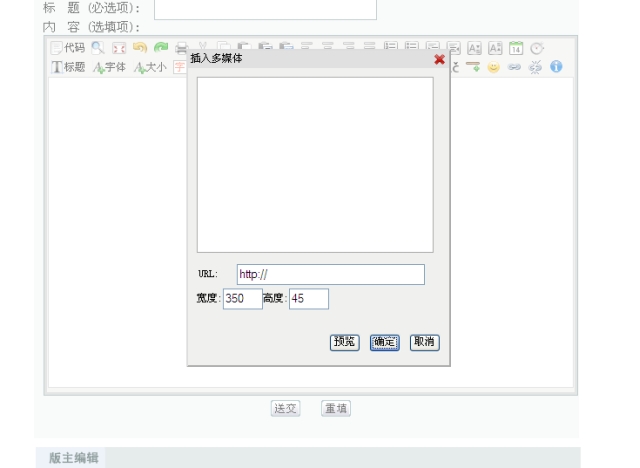
Task: Click the URL input field
Action: pyautogui.click(x=330, y=275)
